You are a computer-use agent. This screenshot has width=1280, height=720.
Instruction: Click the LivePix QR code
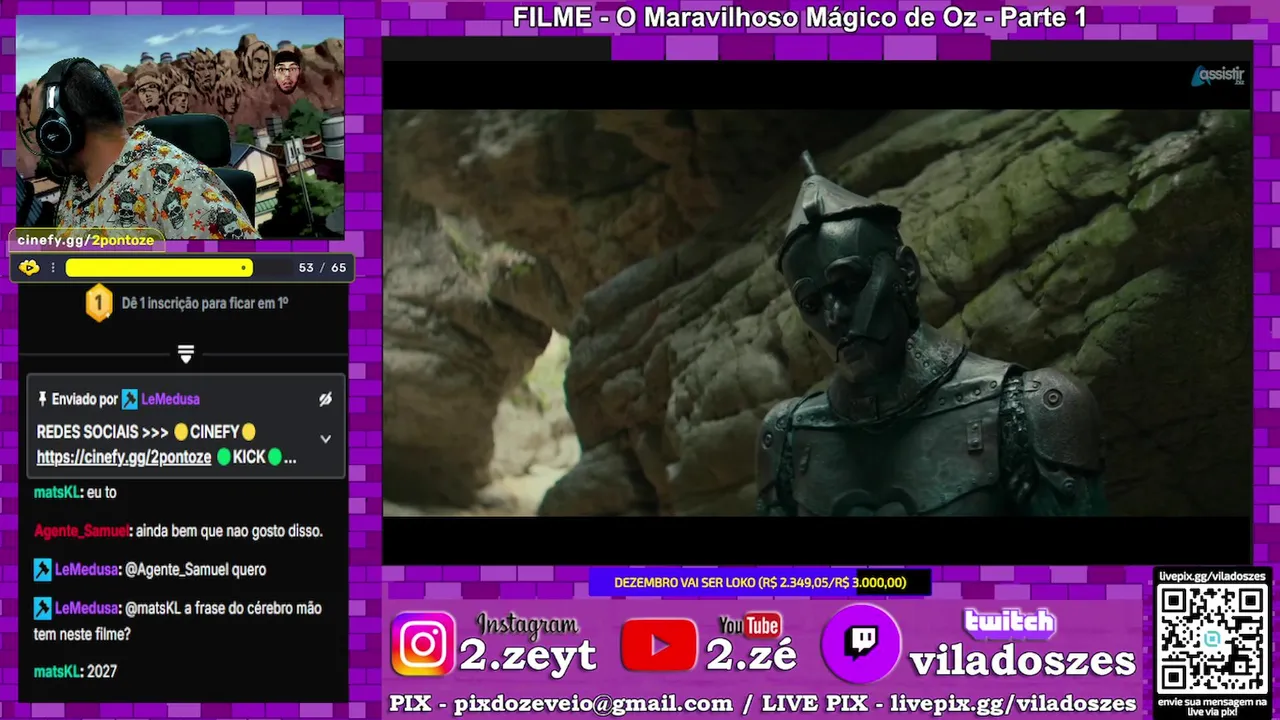[x=1211, y=638]
